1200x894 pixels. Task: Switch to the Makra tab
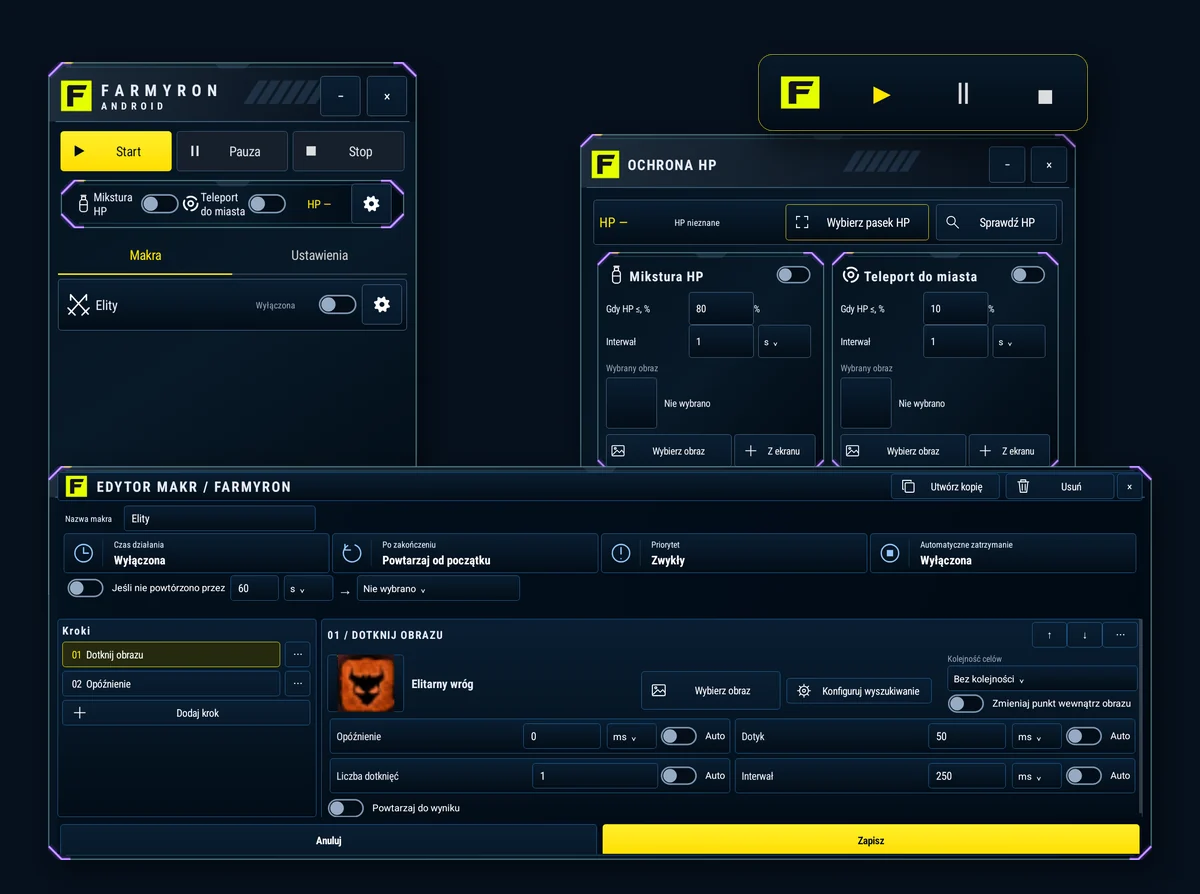(145, 256)
